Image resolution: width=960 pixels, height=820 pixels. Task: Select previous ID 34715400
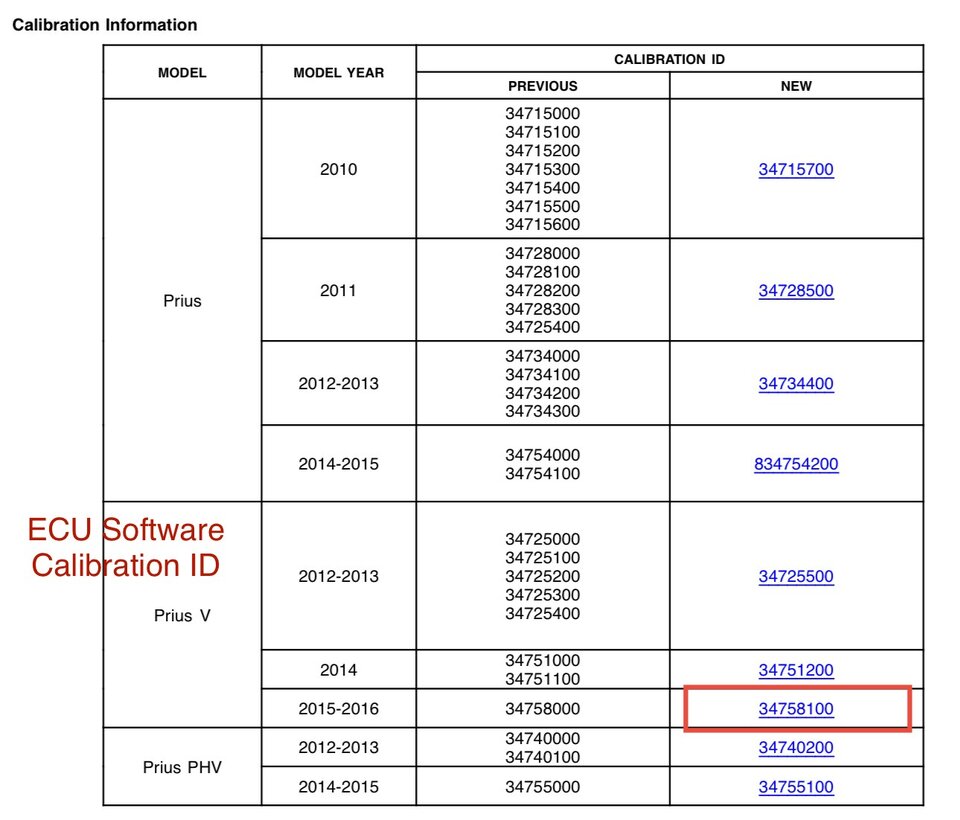pos(542,188)
